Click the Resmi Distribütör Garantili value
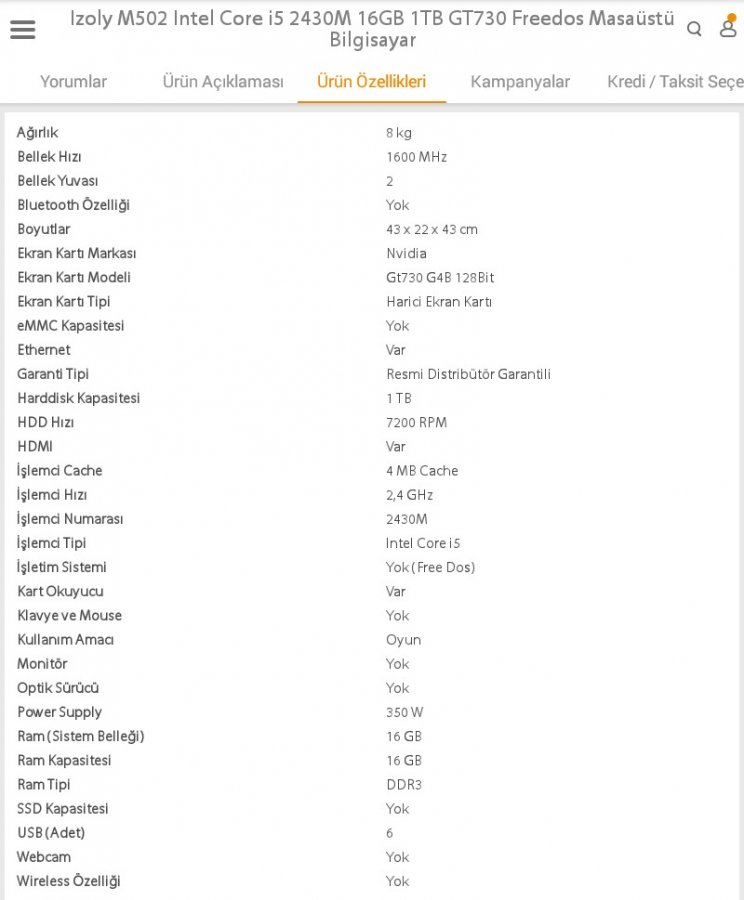Viewport: 744px width, 900px height. point(468,374)
